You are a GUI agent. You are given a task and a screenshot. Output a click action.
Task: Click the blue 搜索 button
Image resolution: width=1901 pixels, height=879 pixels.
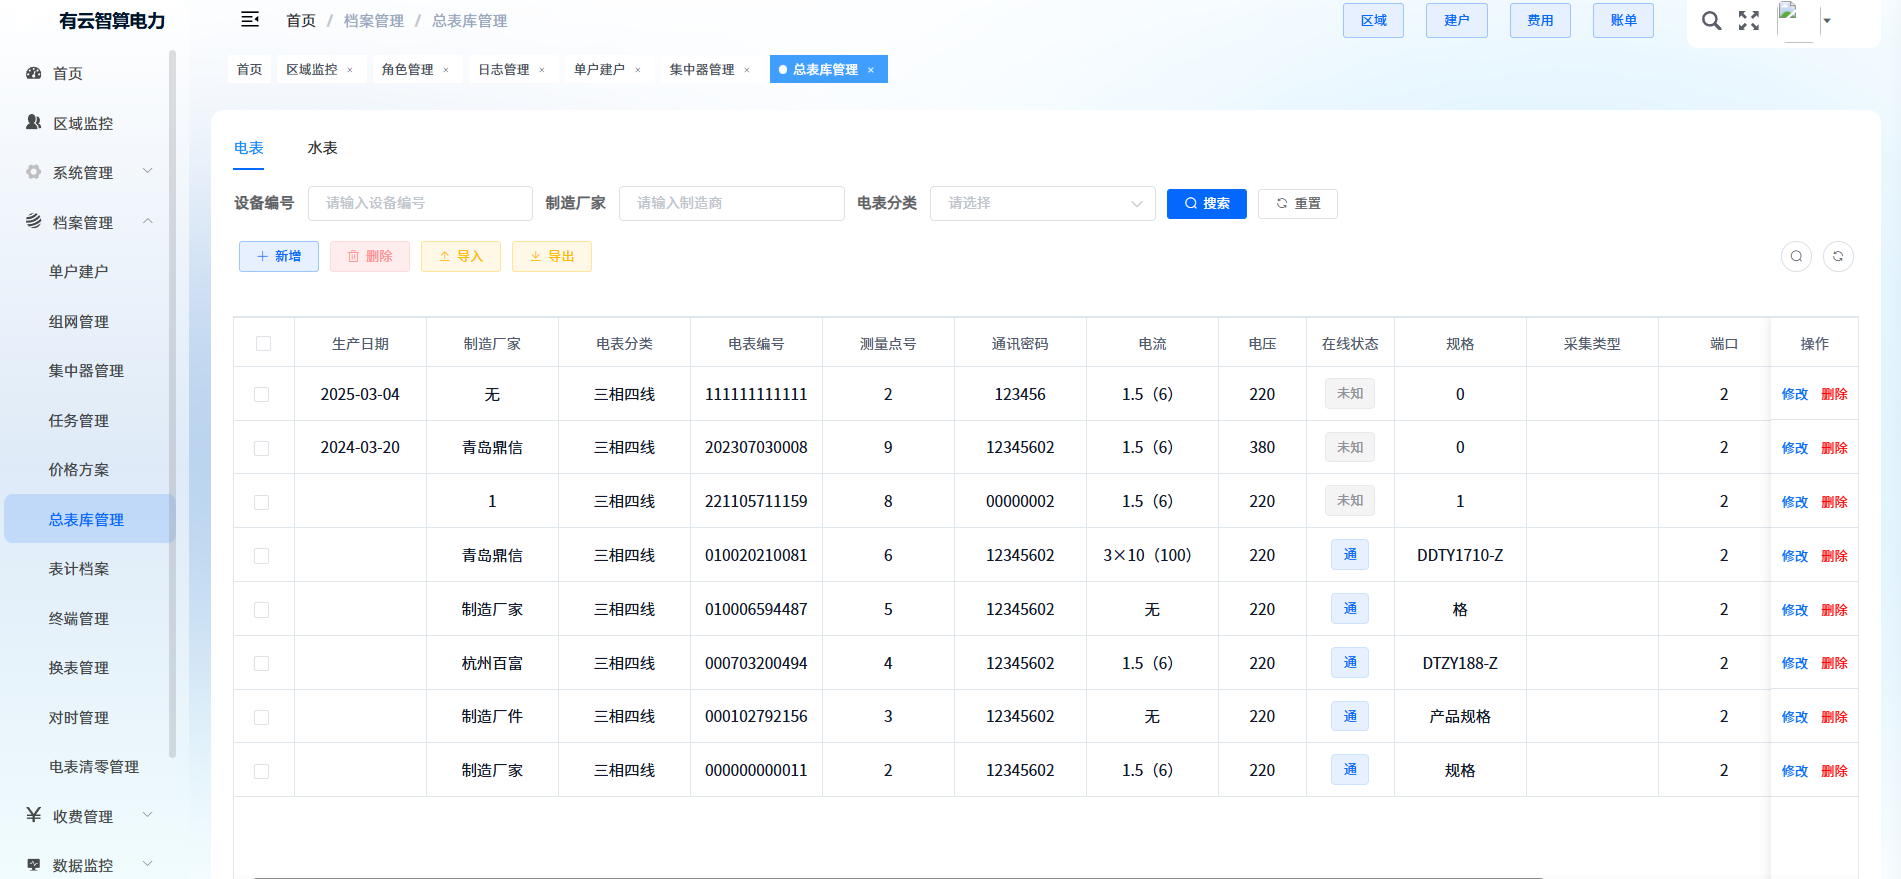pyautogui.click(x=1206, y=204)
